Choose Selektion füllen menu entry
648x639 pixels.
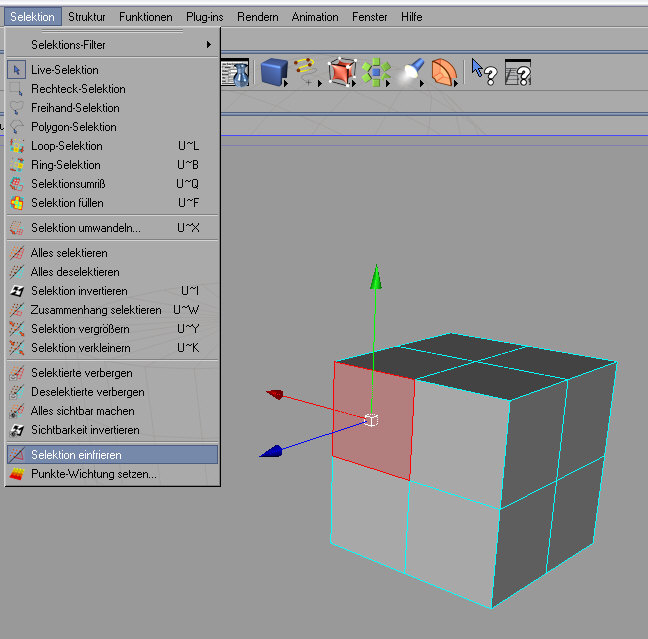112,203
